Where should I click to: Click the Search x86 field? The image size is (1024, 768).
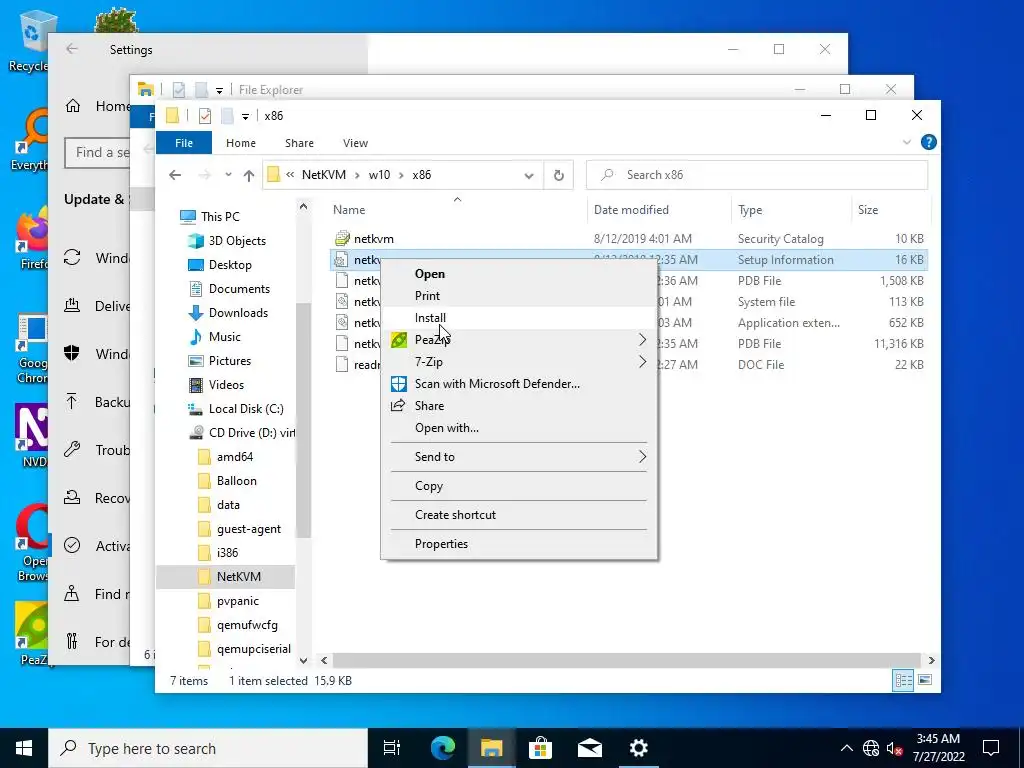tap(757, 175)
